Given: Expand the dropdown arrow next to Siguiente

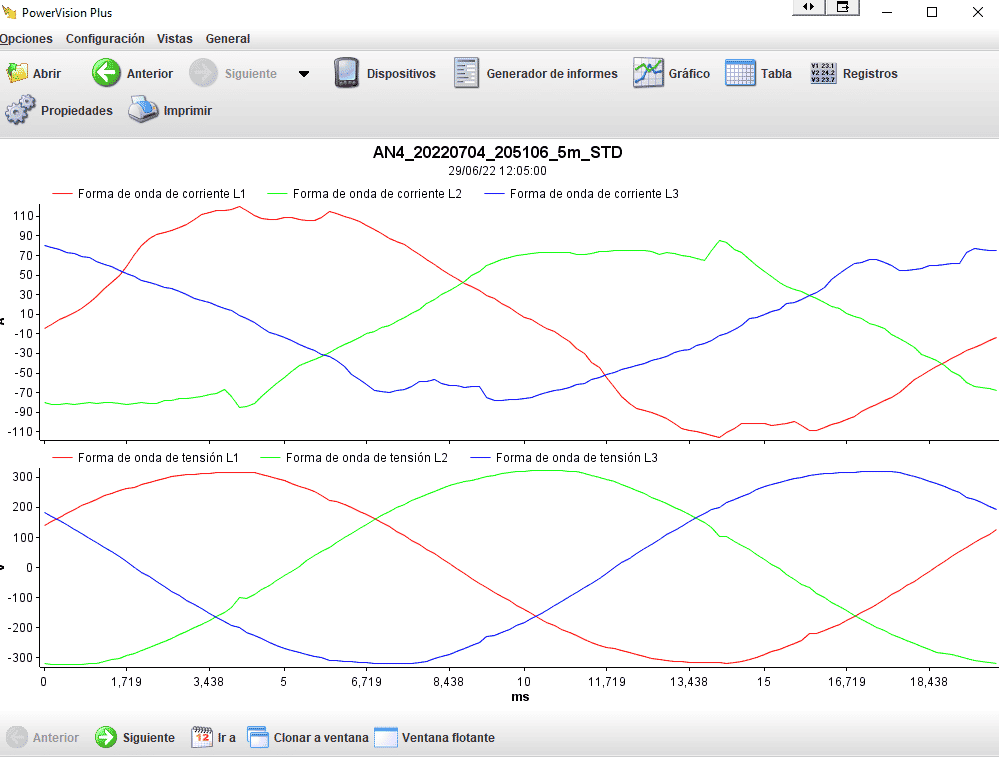Looking at the screenshot, I should coord(304,74).
